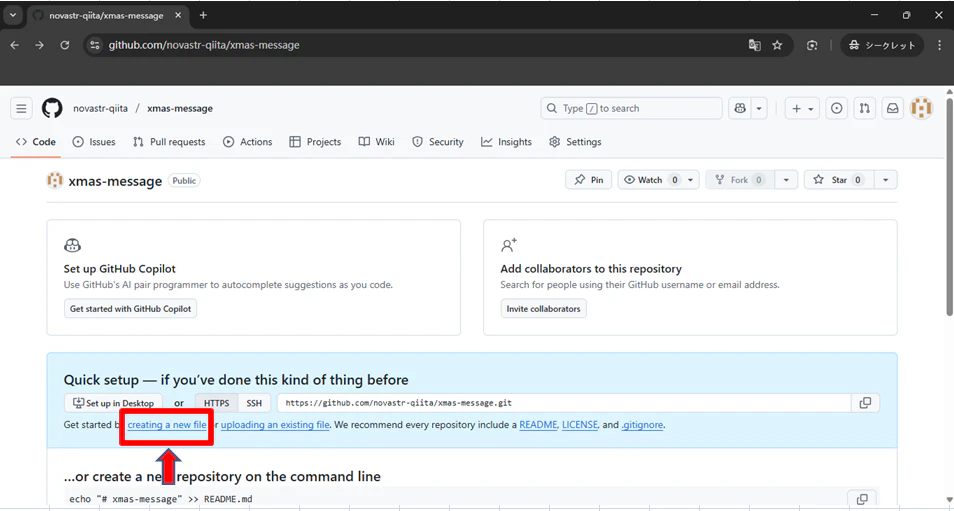Go to novastr-qiita owner link
The height and width of the screenshot is (511, 954).
(x=100, y=109)
